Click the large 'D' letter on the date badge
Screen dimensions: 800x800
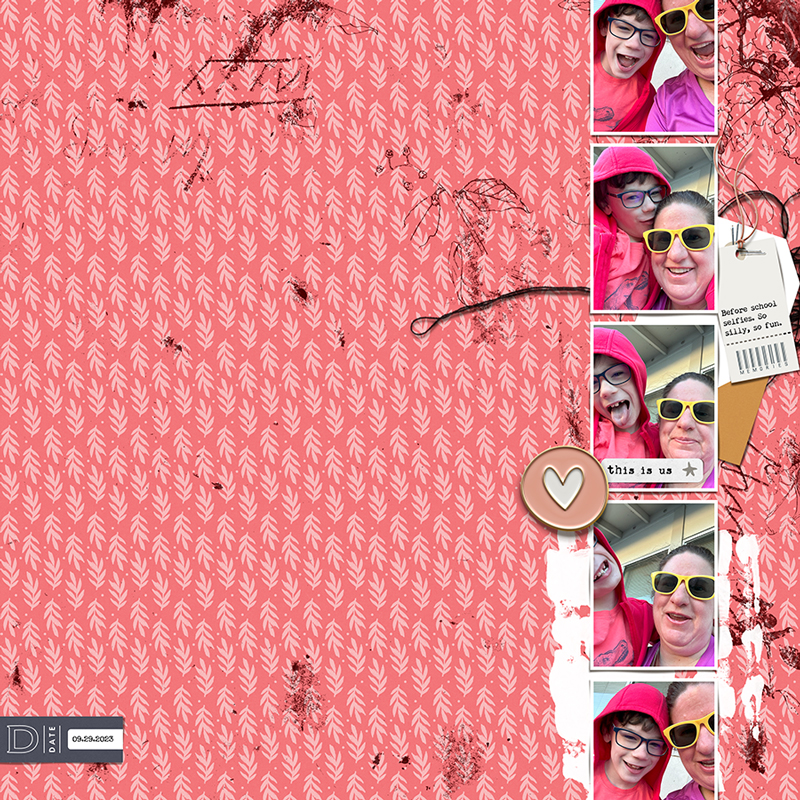[x=22, y=739]
